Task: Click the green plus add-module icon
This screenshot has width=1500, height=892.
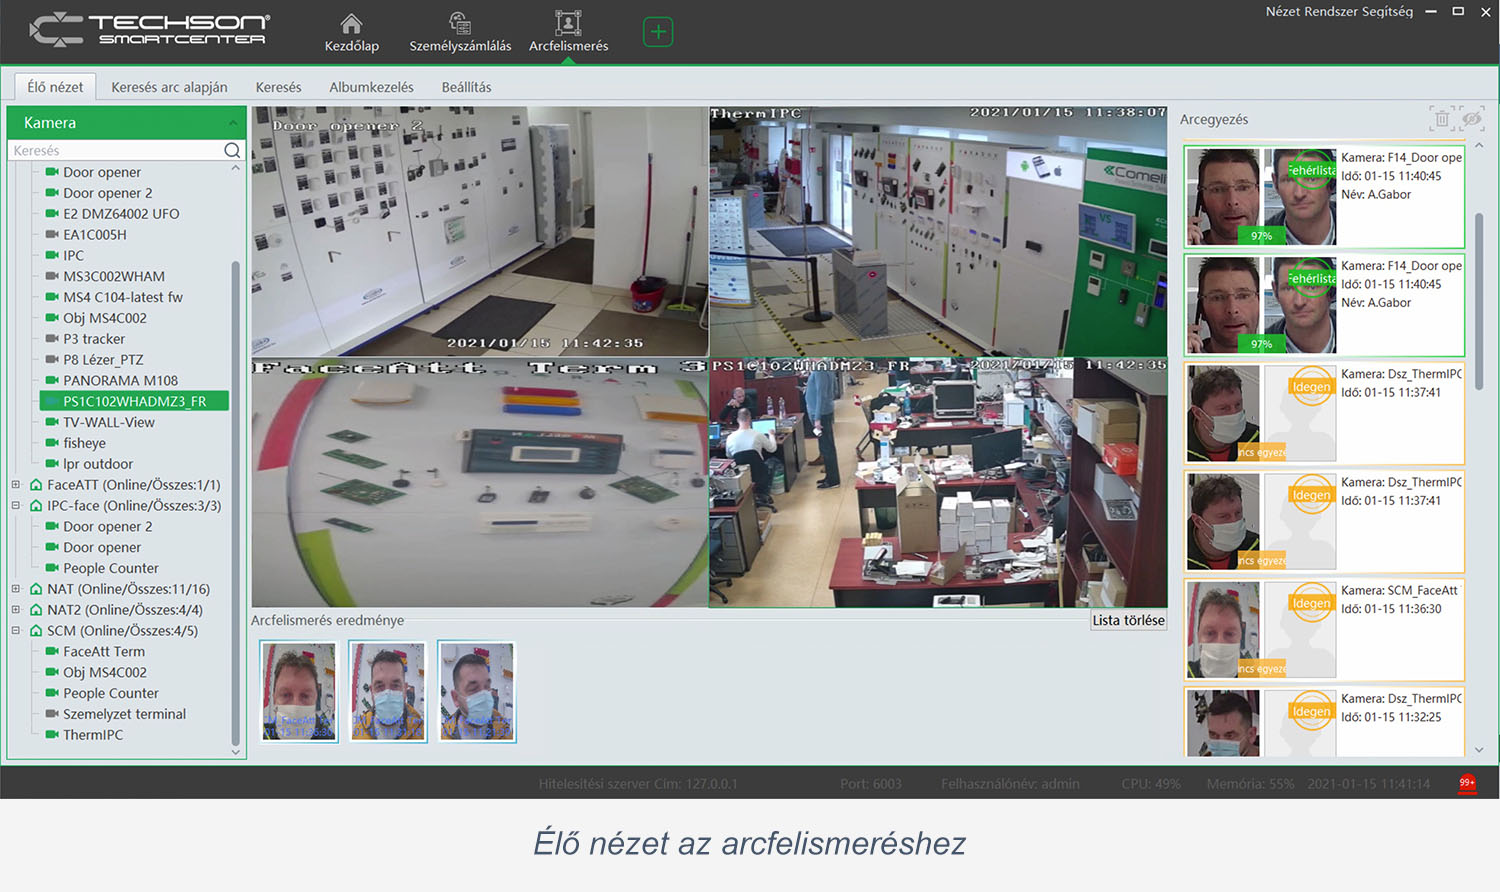Action: pos(657,32)
